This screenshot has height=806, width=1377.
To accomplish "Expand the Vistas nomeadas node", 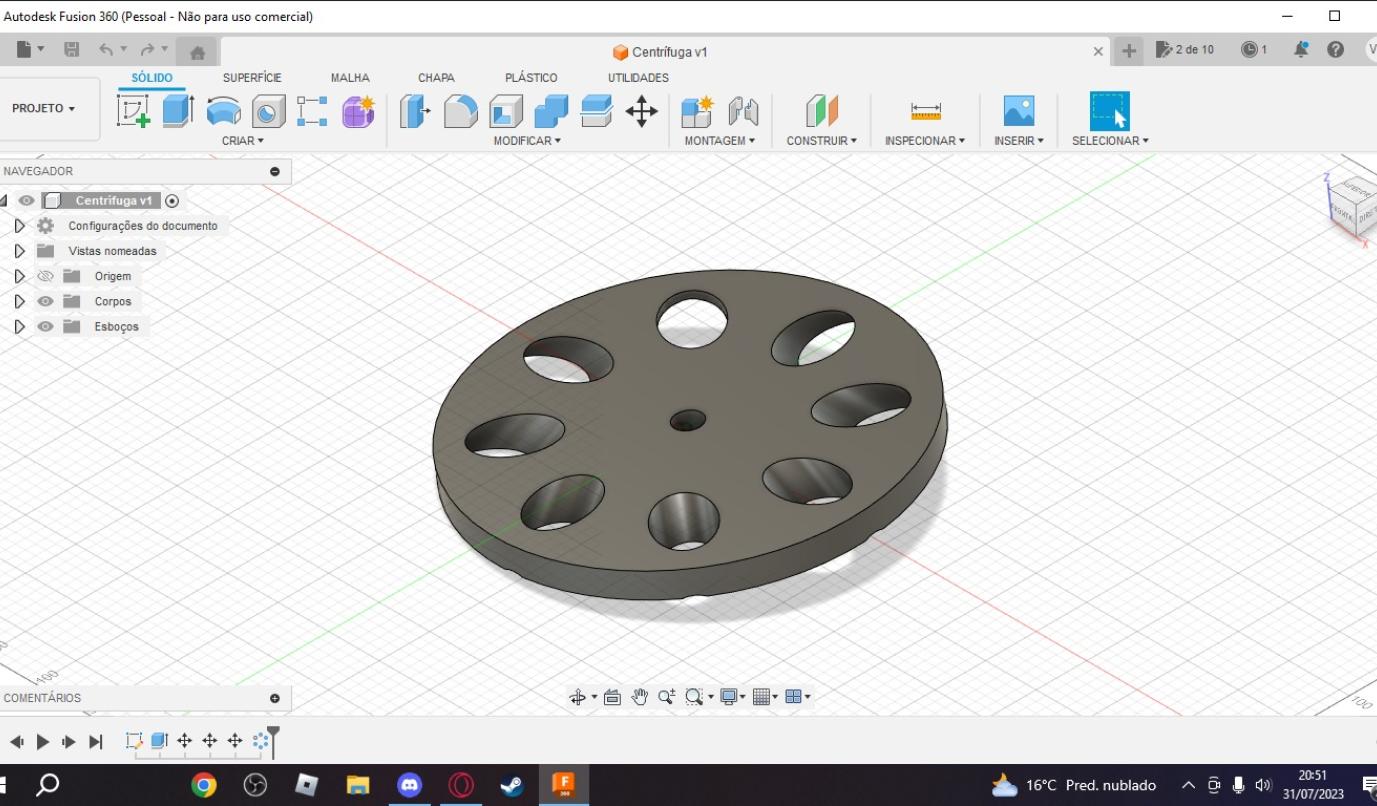I will (x=19, y=251).
